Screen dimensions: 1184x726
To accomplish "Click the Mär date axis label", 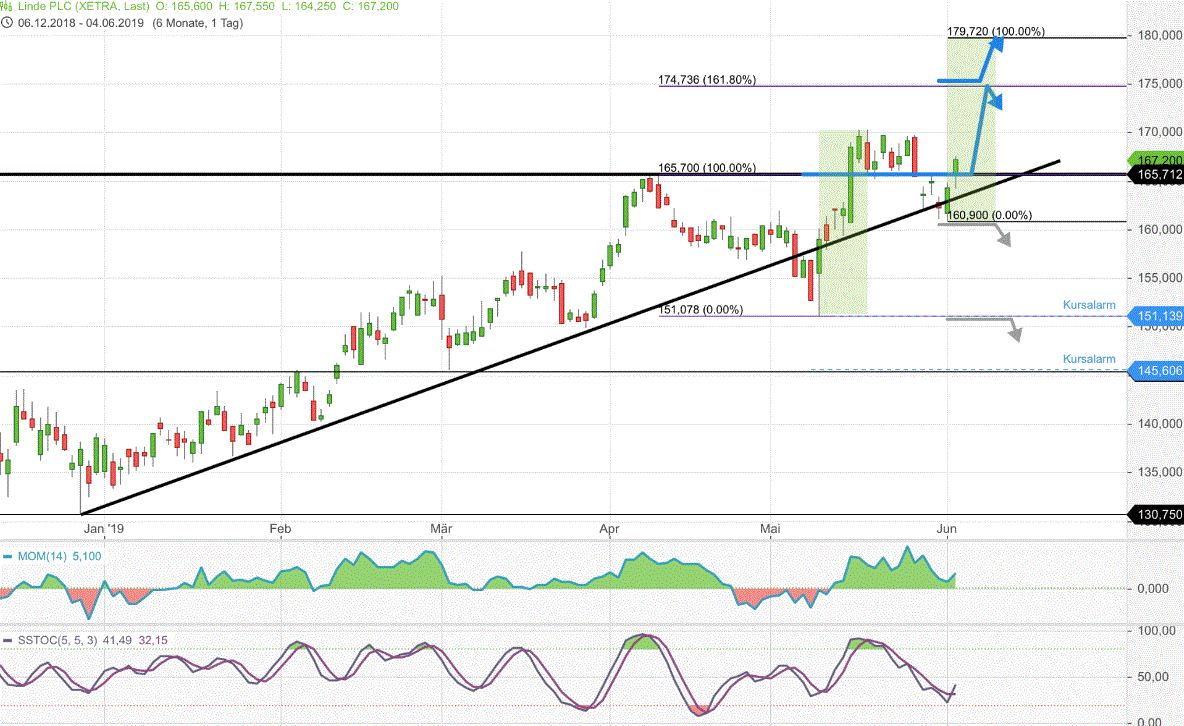I will pos(441,529).
